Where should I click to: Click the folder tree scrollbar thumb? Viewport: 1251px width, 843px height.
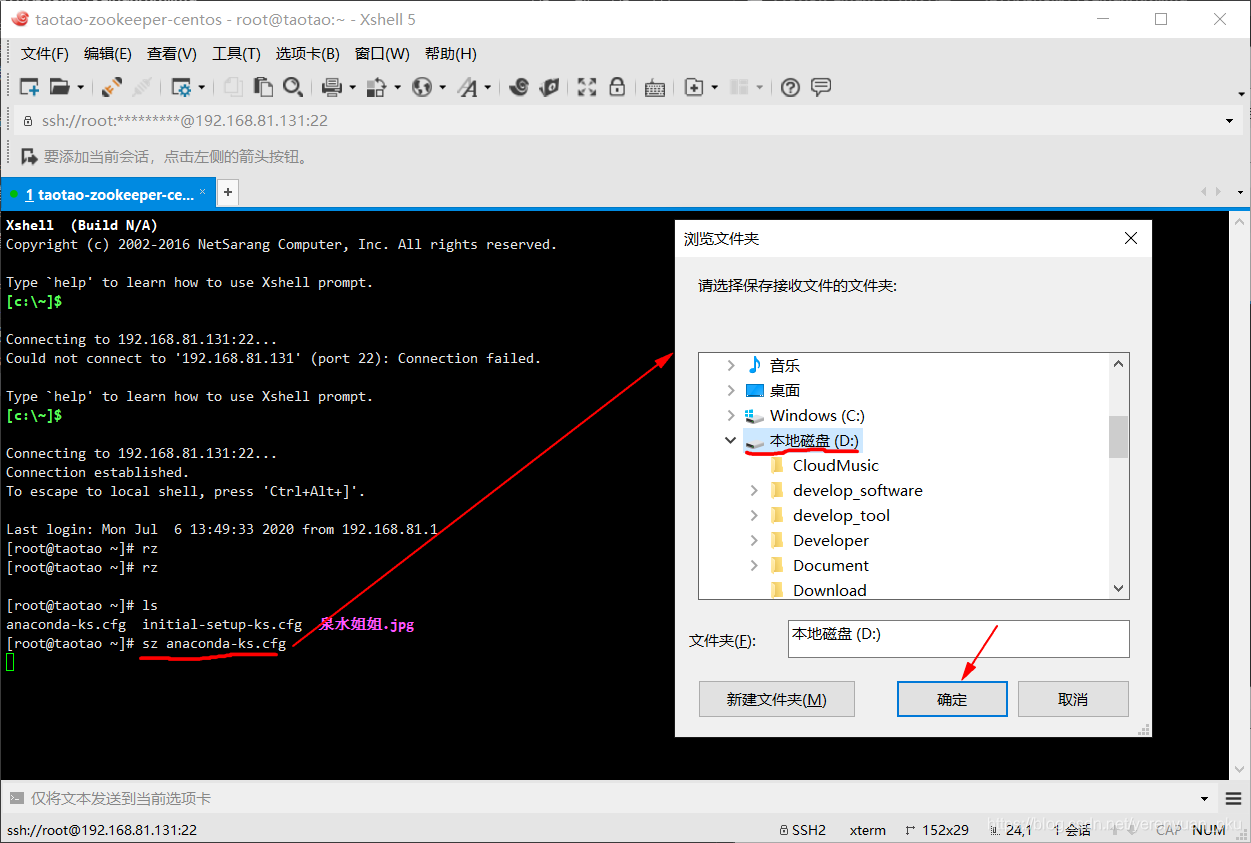pos(1119,436)
